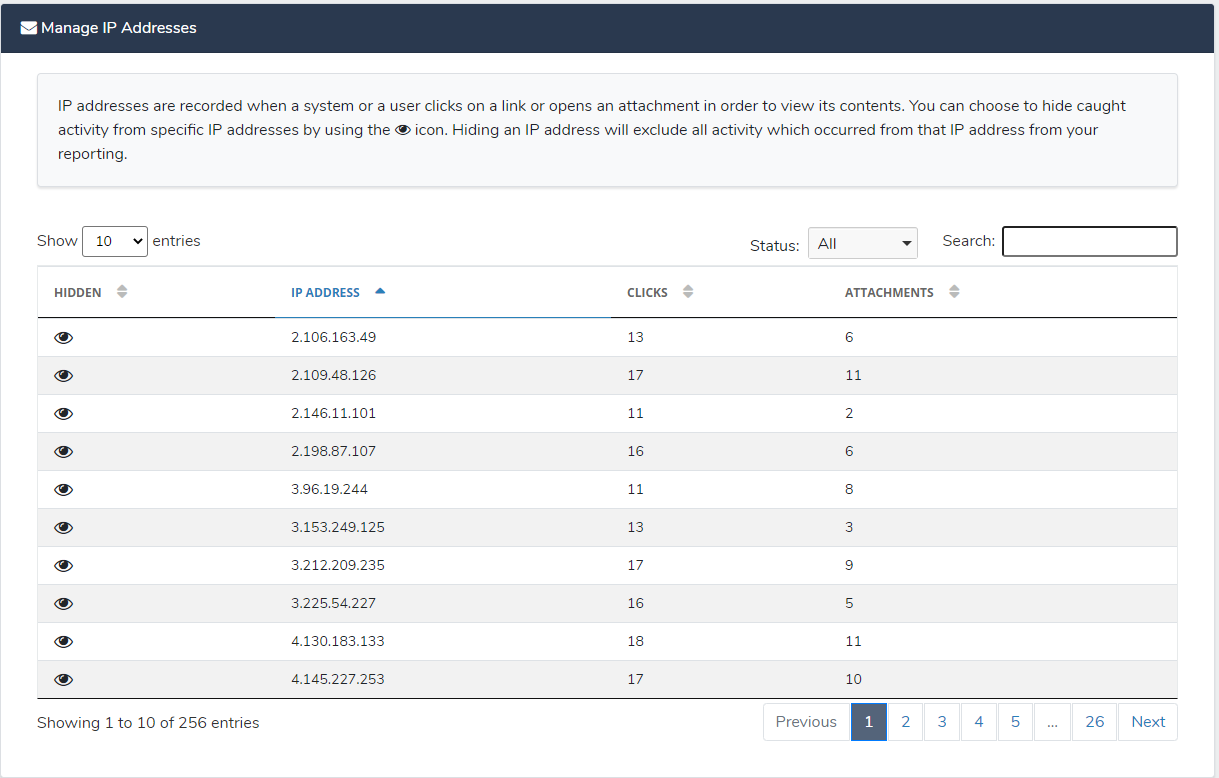The width and height of the screenshot is (1219, 778).
Task: Click the eye icon for 4.145.227.253
Action: coord(63,679)
